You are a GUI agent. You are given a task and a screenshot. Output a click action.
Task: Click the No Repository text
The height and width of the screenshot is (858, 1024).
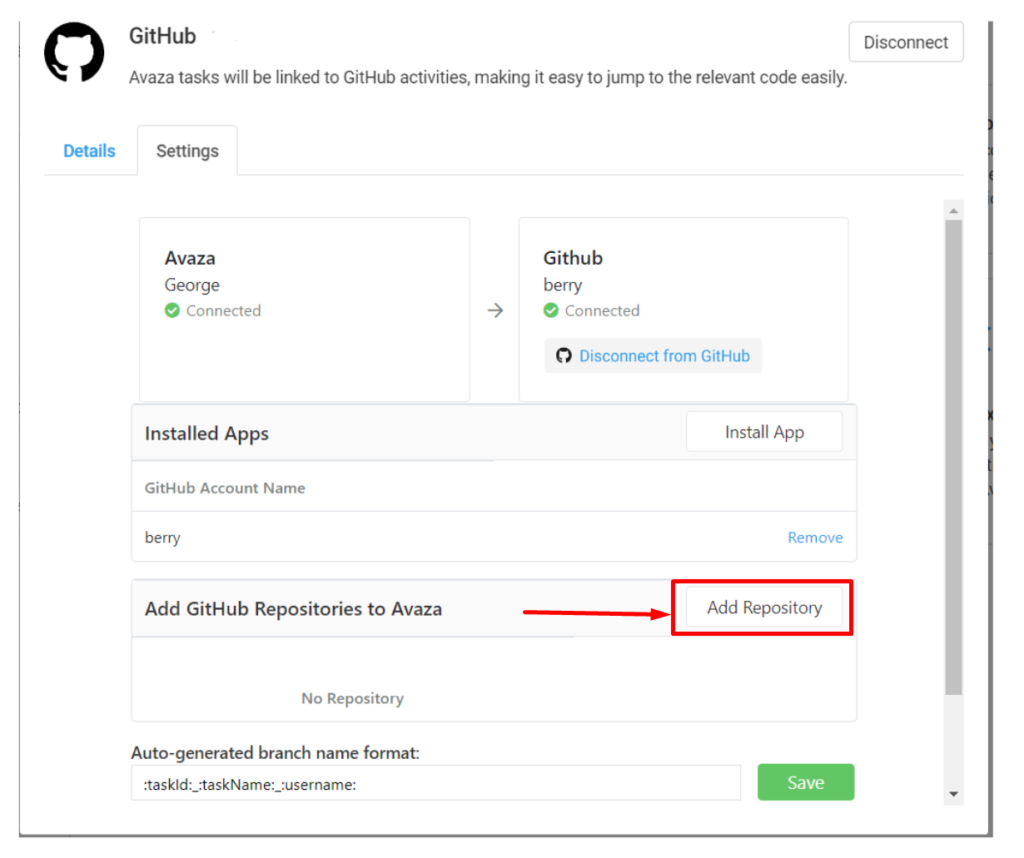pyautogui.click(x=353, y=698)
